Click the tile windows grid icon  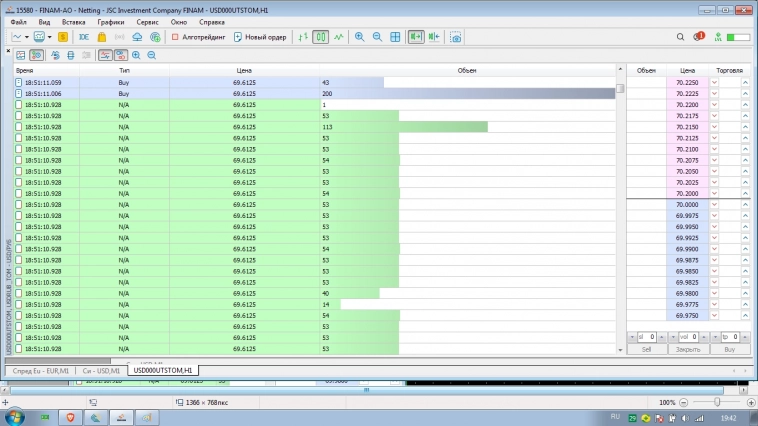[395, 37]
